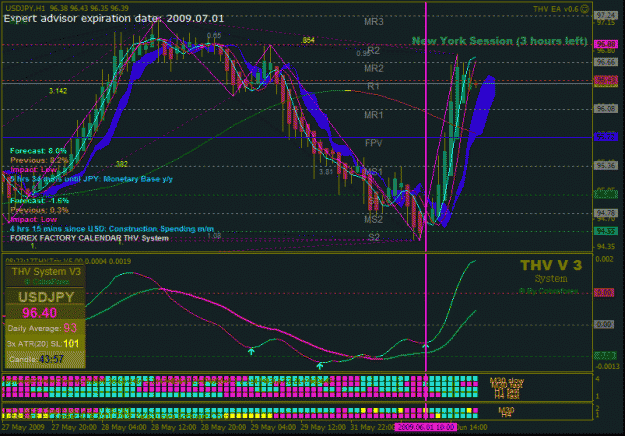
Task: Click the USD: Construction Spending m/m line
Action: pyautogui.click(x=112, y=229)
